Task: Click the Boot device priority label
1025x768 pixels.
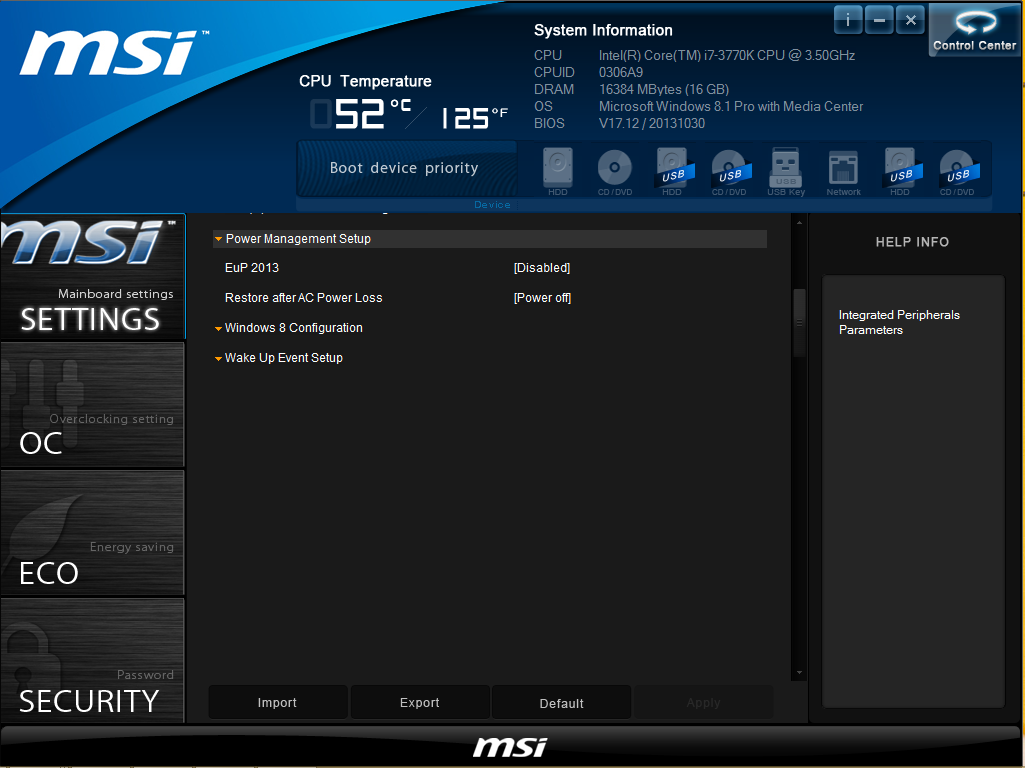Action: click(x=404, y=168)
